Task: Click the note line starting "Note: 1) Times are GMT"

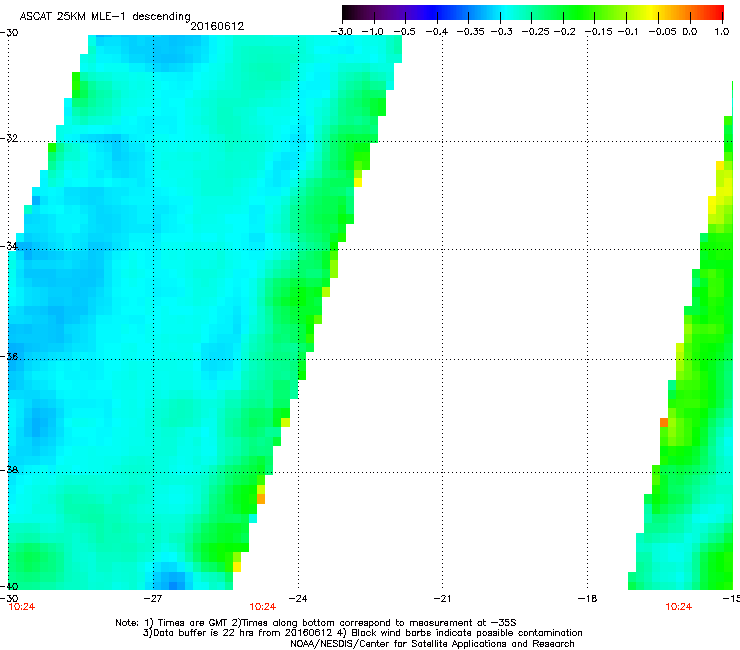Action: pos(316,623)
